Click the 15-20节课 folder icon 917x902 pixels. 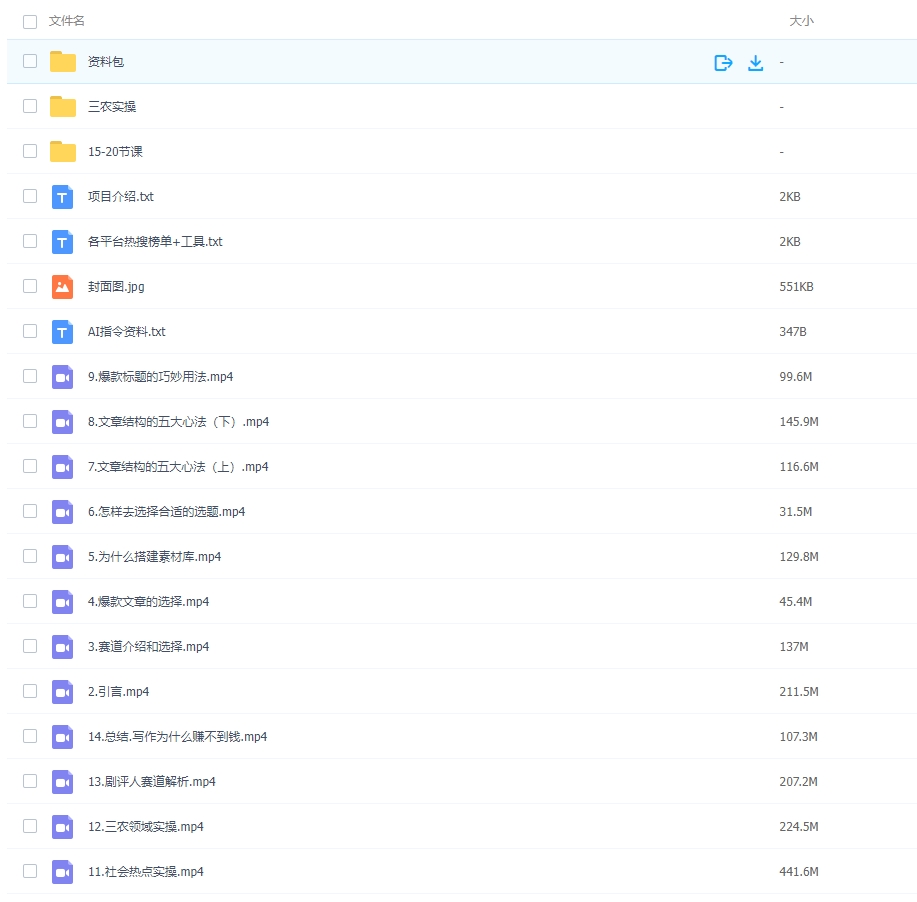[63, 152]
